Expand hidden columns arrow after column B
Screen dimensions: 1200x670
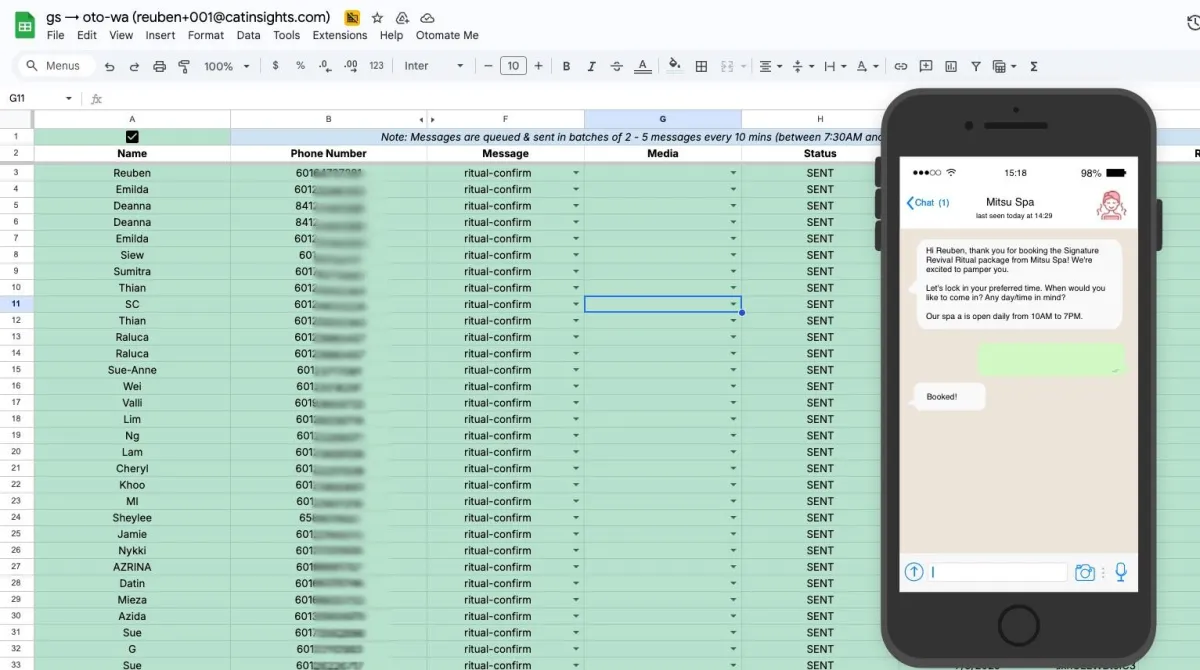pyautogui.click(x=432, y=118)
